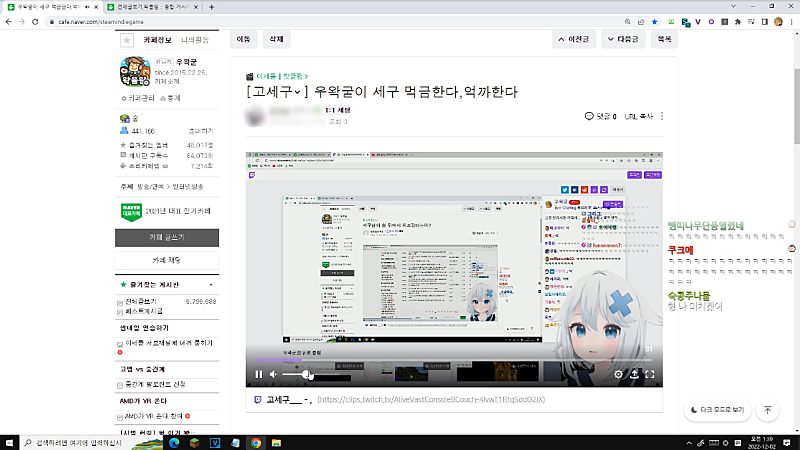
Task: Toggle dark mode view button
Action: coord(716,410)
